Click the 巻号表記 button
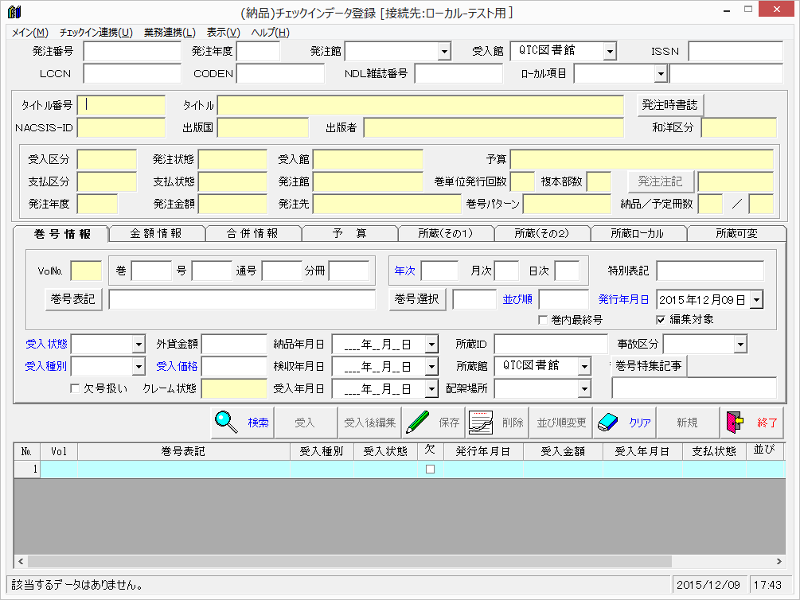The height and width of the screenshot is (600, 800). point(73,299)
